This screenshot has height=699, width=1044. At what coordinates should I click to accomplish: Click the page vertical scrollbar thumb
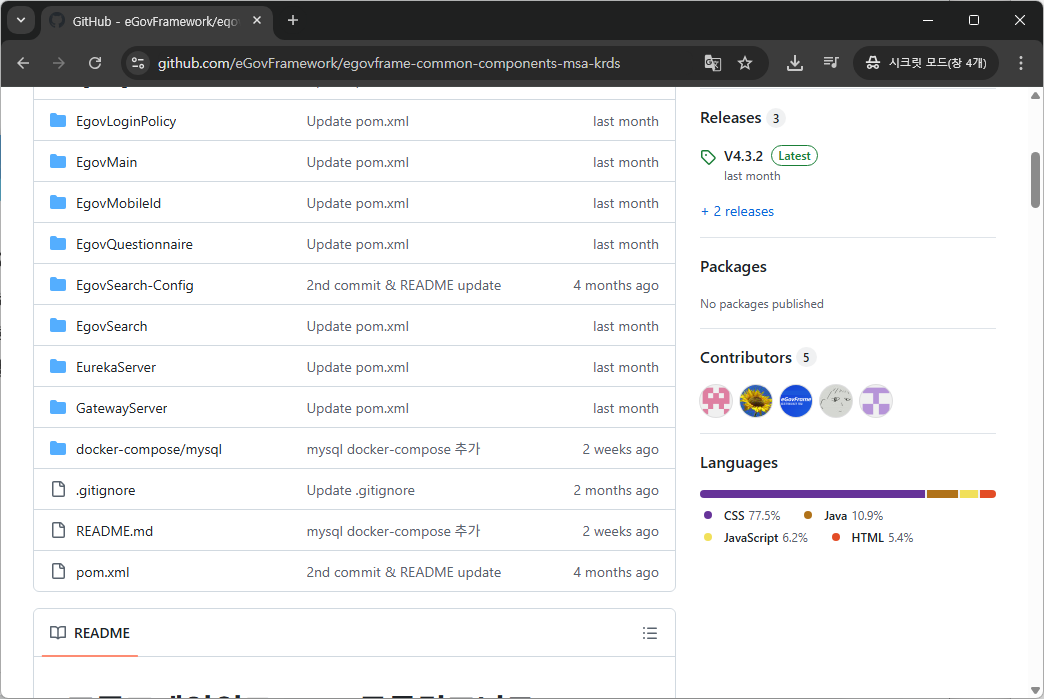coord(1035,180)
